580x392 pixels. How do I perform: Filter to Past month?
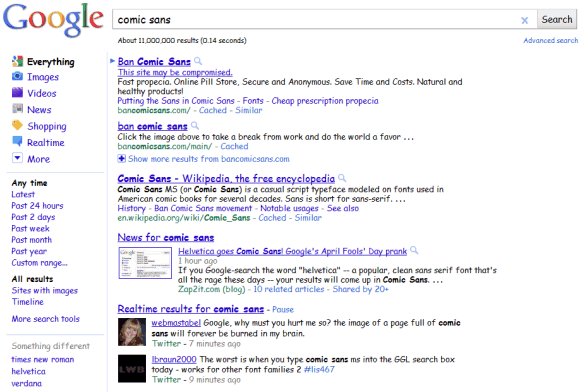pyautogui.click(x=31, y=240)
